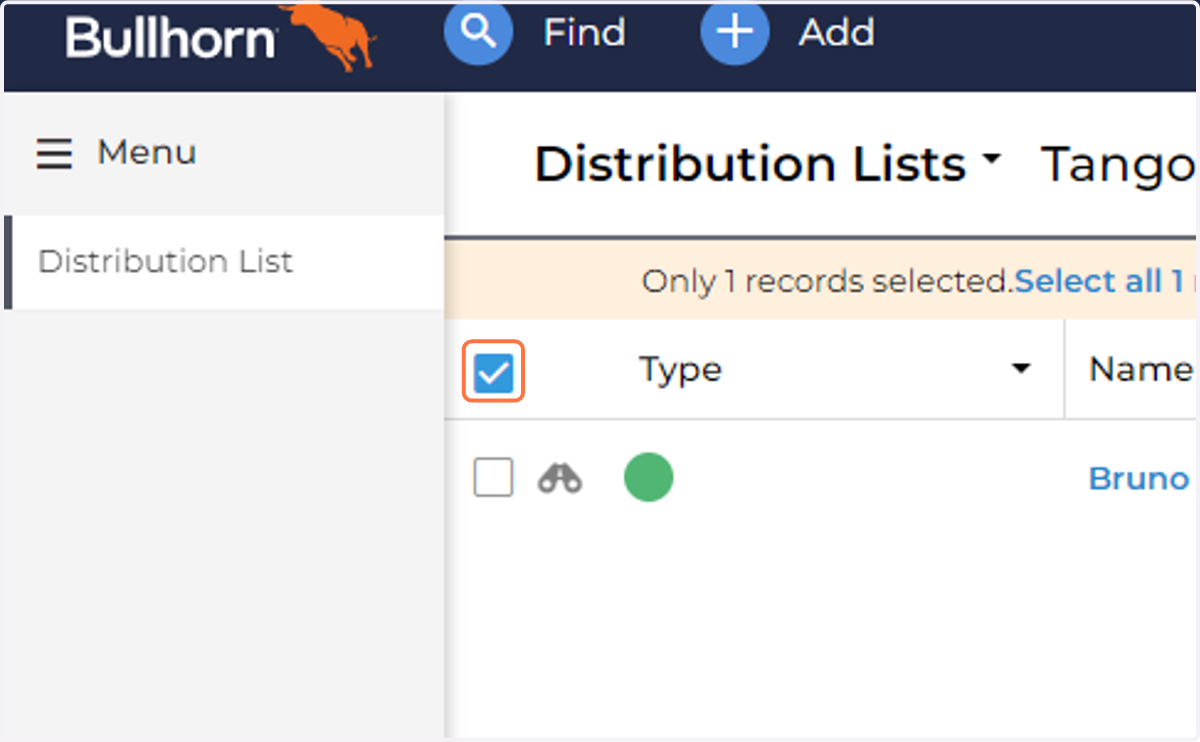The image size is (1200, 742).
Task: Click the Type column header
Action: 681,370
